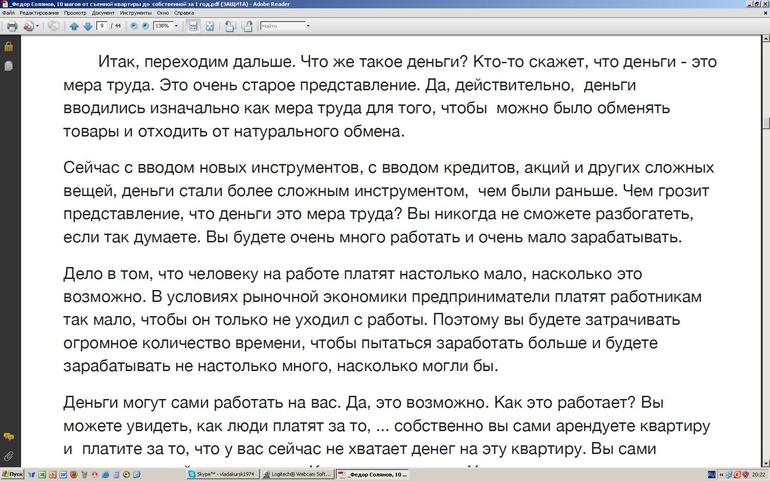Open the Pages thumbnails panel in sidebar
This screenshot has height=481, width=770.
pyautogui.click(x=8, y=65)
